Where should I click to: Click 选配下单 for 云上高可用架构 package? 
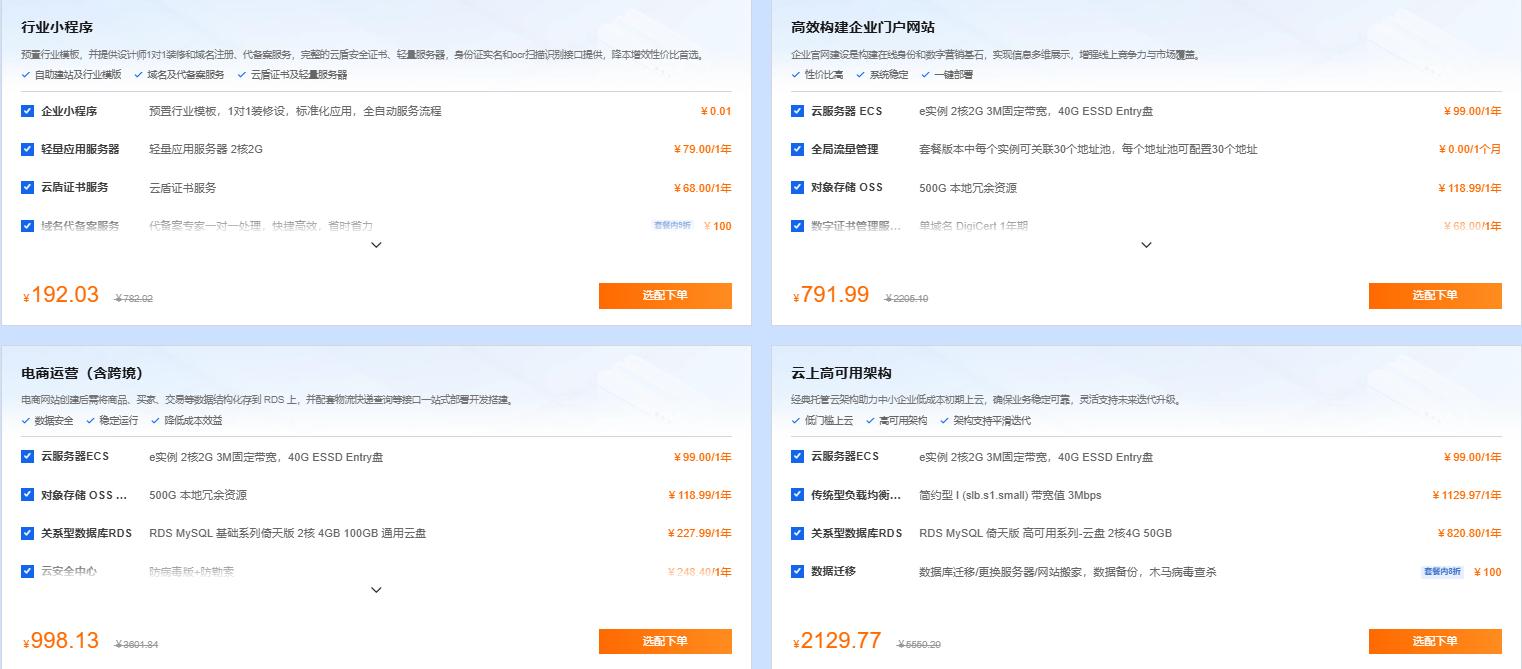[1435, 641]
